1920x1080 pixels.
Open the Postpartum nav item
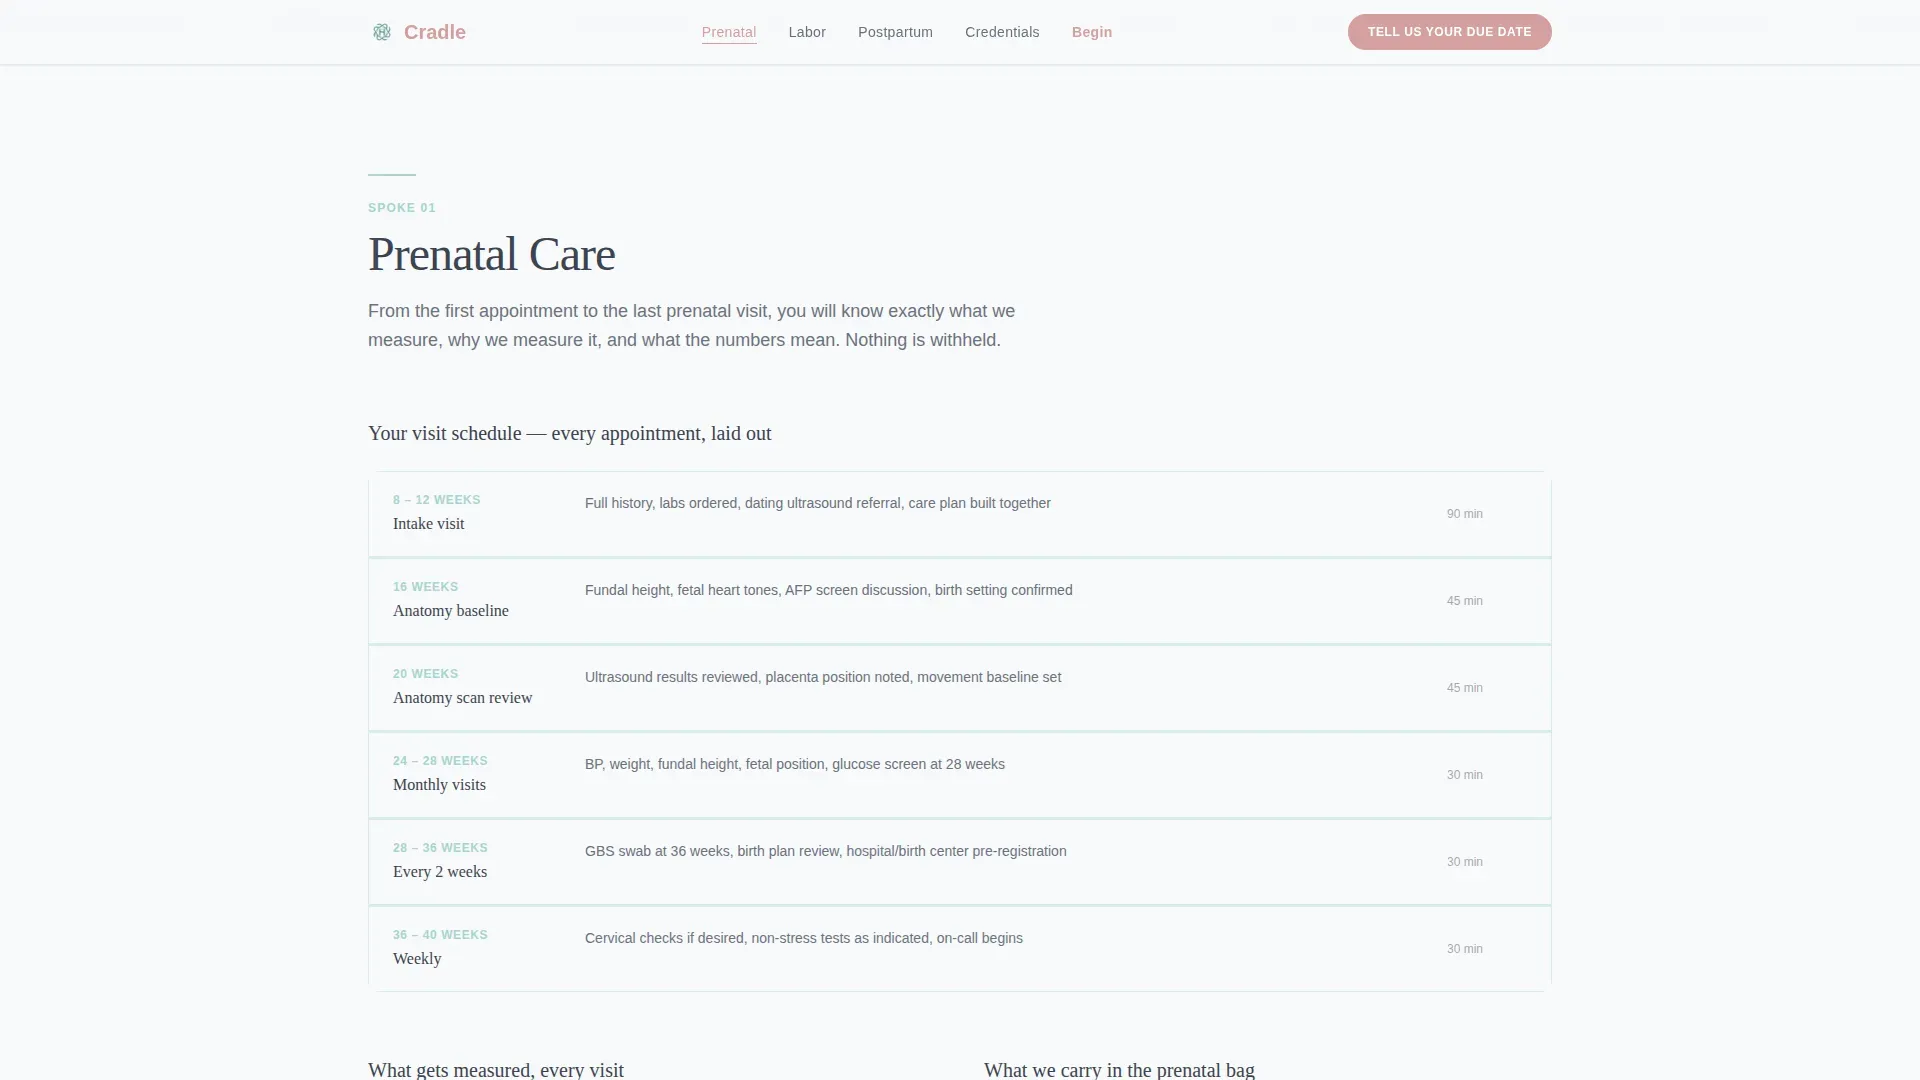point(895,32)
